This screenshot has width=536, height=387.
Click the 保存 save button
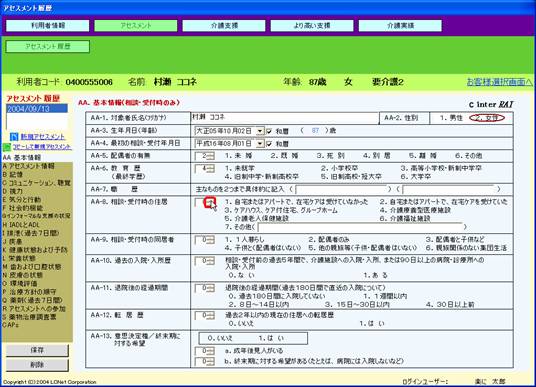(37, 350)
